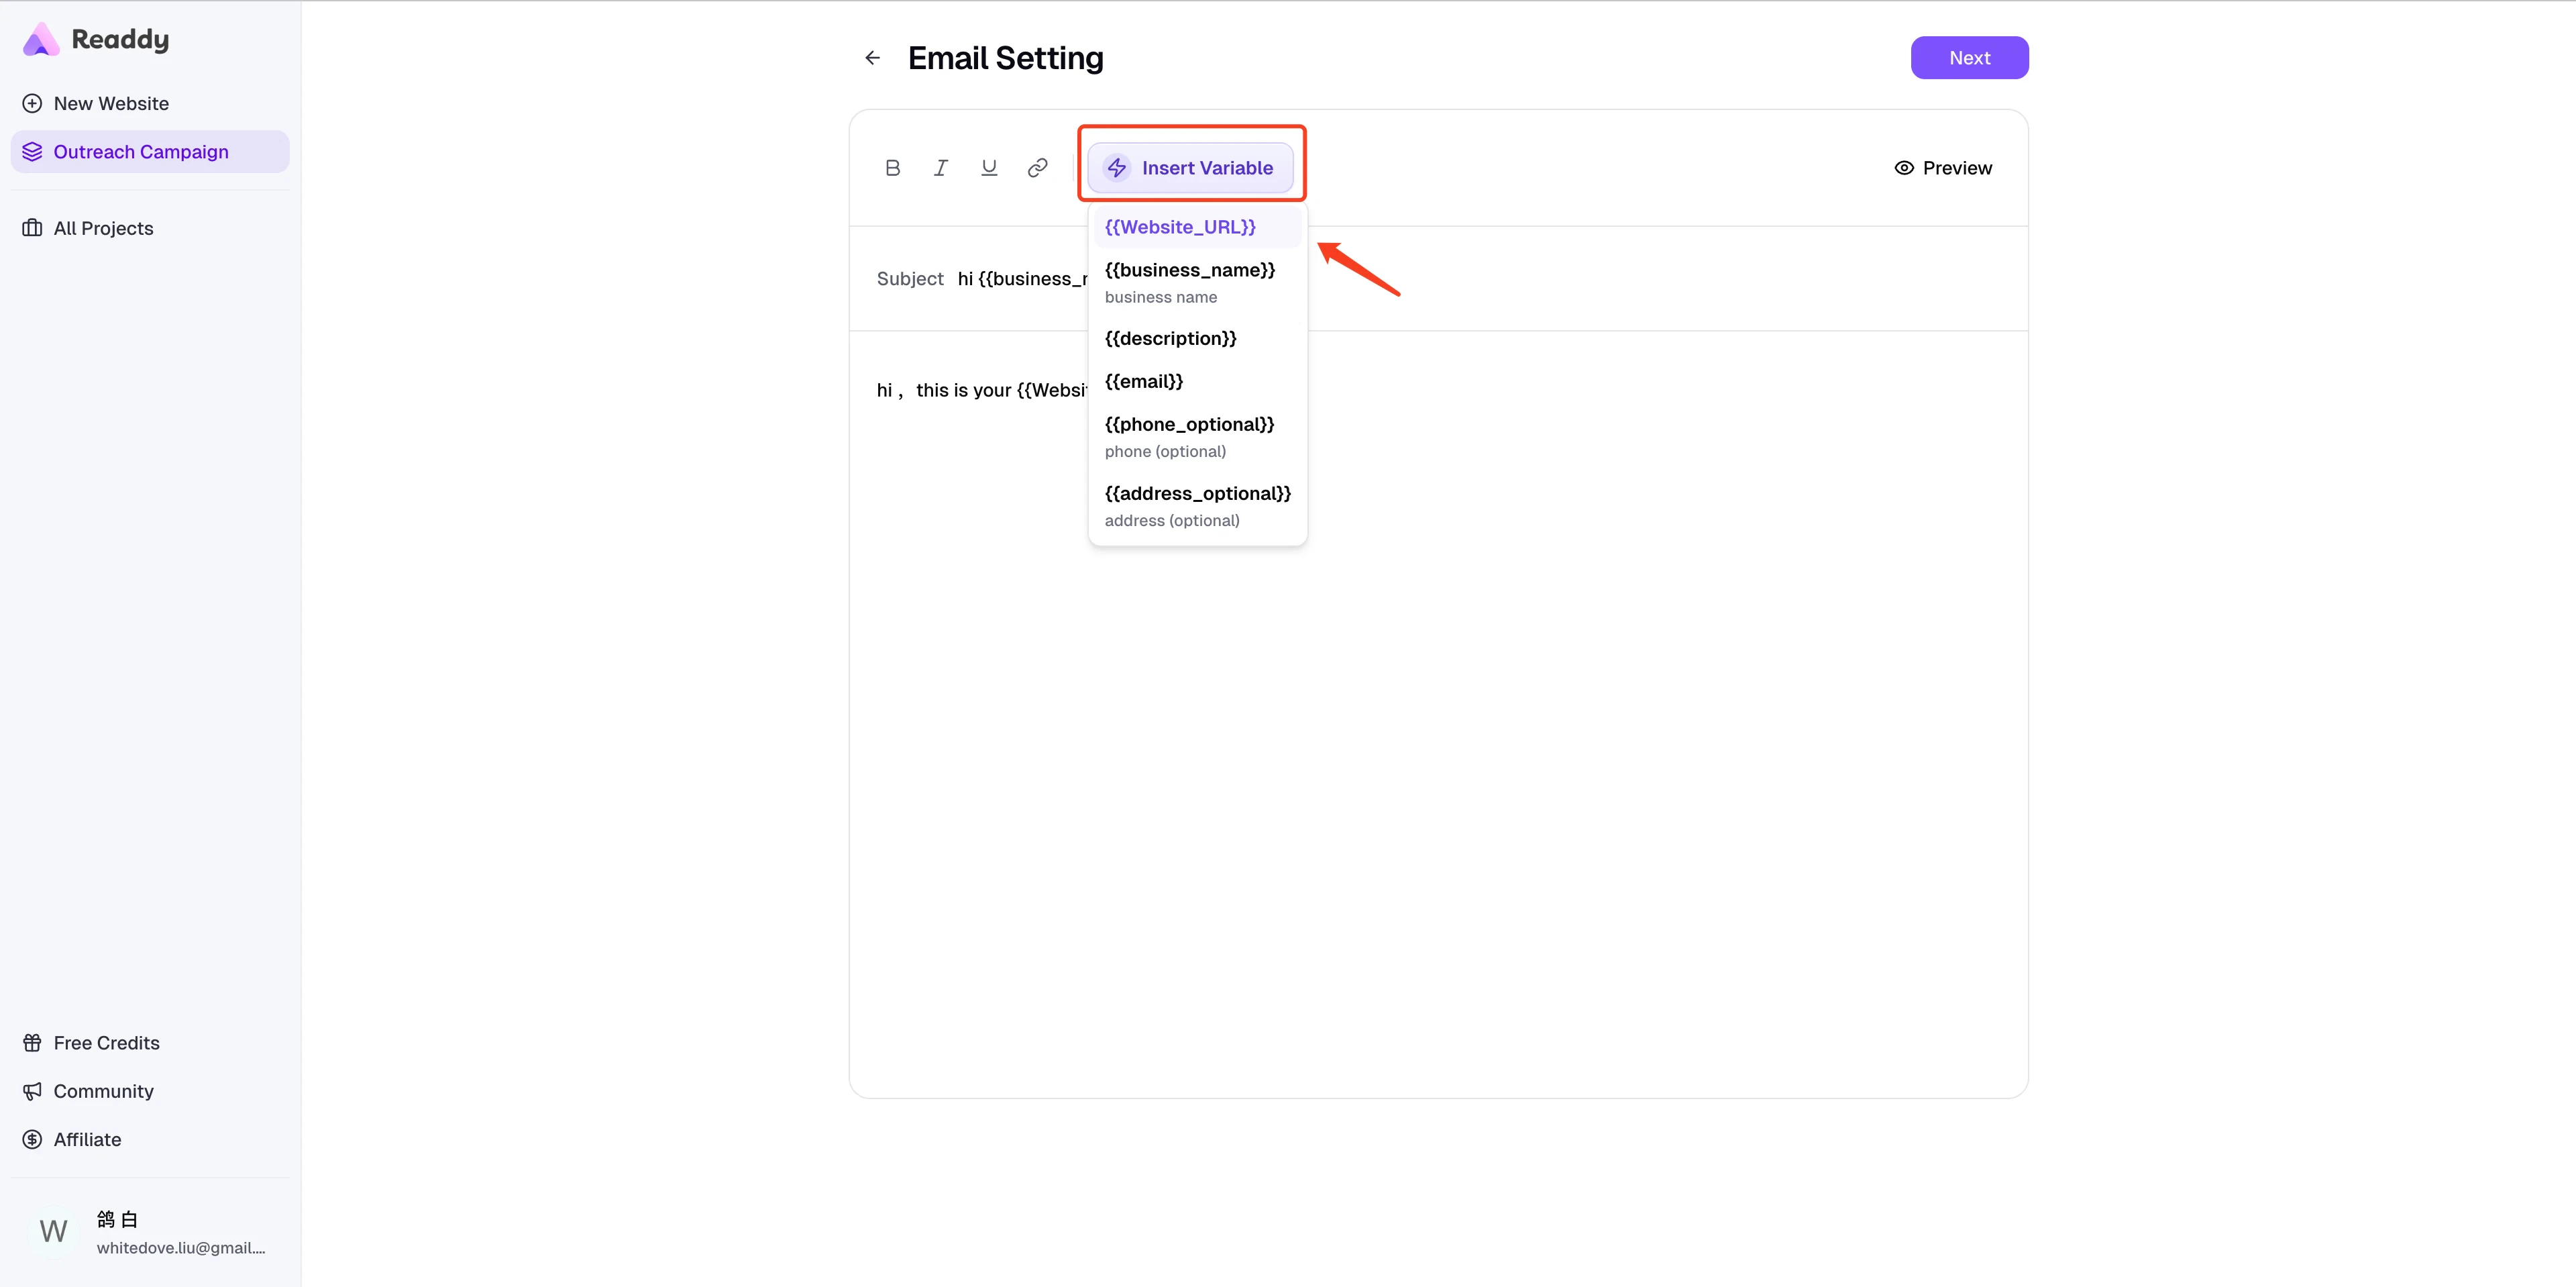The width and height of the screenshot is (2576, 1287).
Task: Click the back arrow beside Email Setting
Action: tap(872, 57)
